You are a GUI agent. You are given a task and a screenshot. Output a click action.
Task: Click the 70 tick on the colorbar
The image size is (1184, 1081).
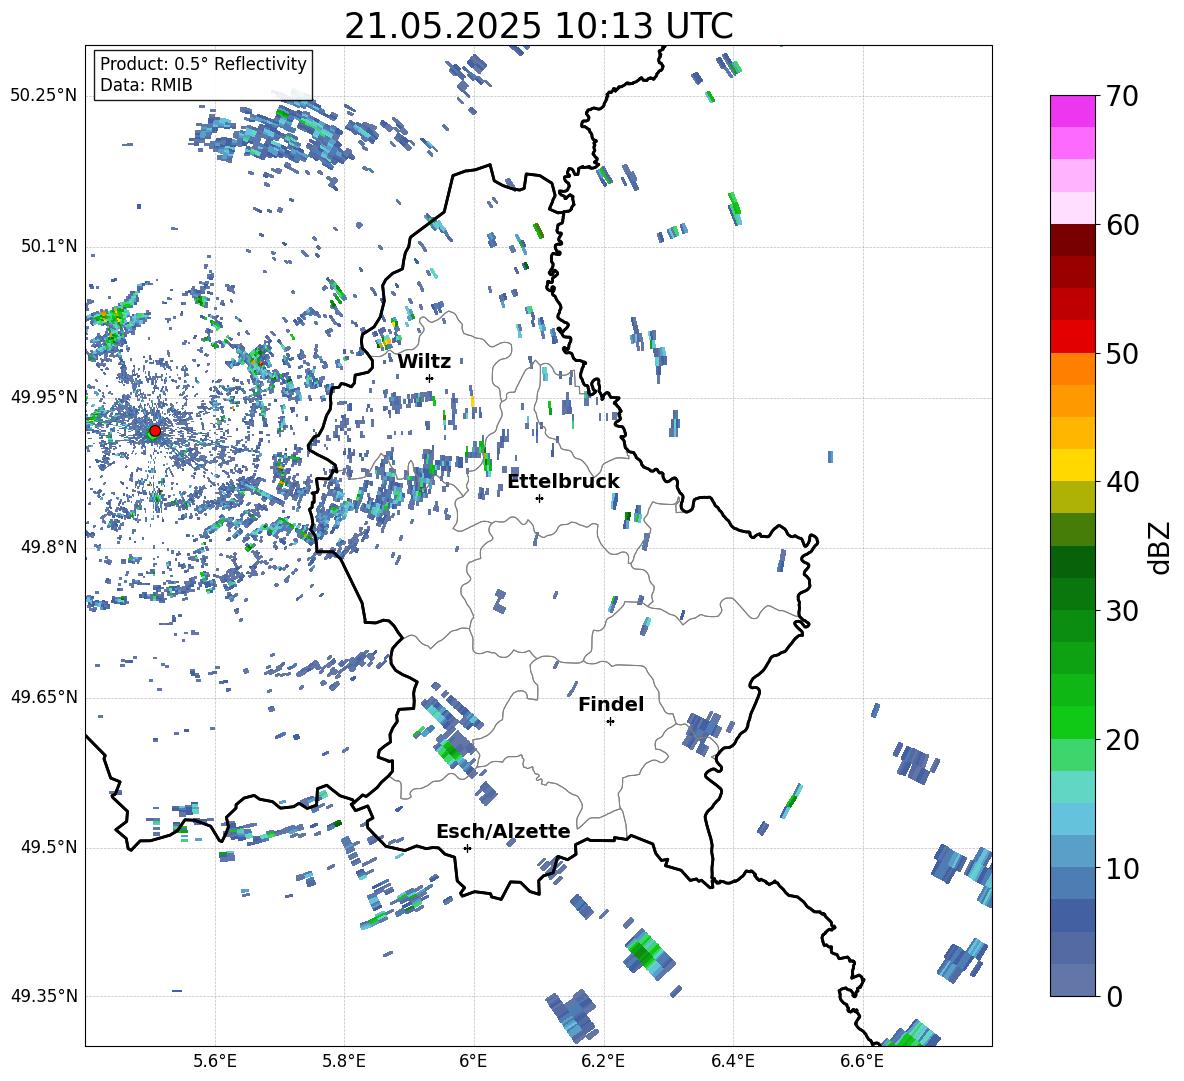1122,97
